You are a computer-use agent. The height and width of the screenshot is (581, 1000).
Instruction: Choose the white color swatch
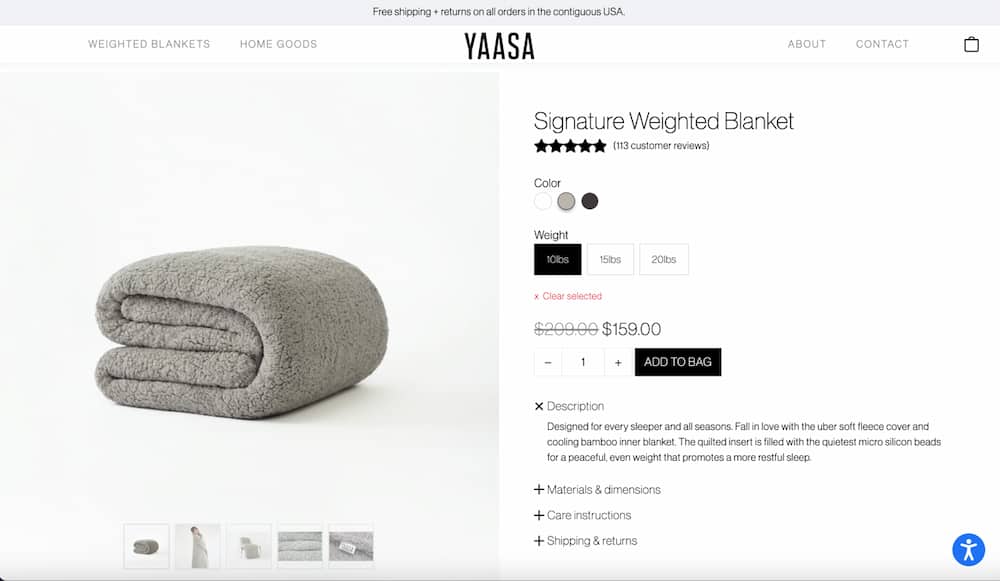543,202
